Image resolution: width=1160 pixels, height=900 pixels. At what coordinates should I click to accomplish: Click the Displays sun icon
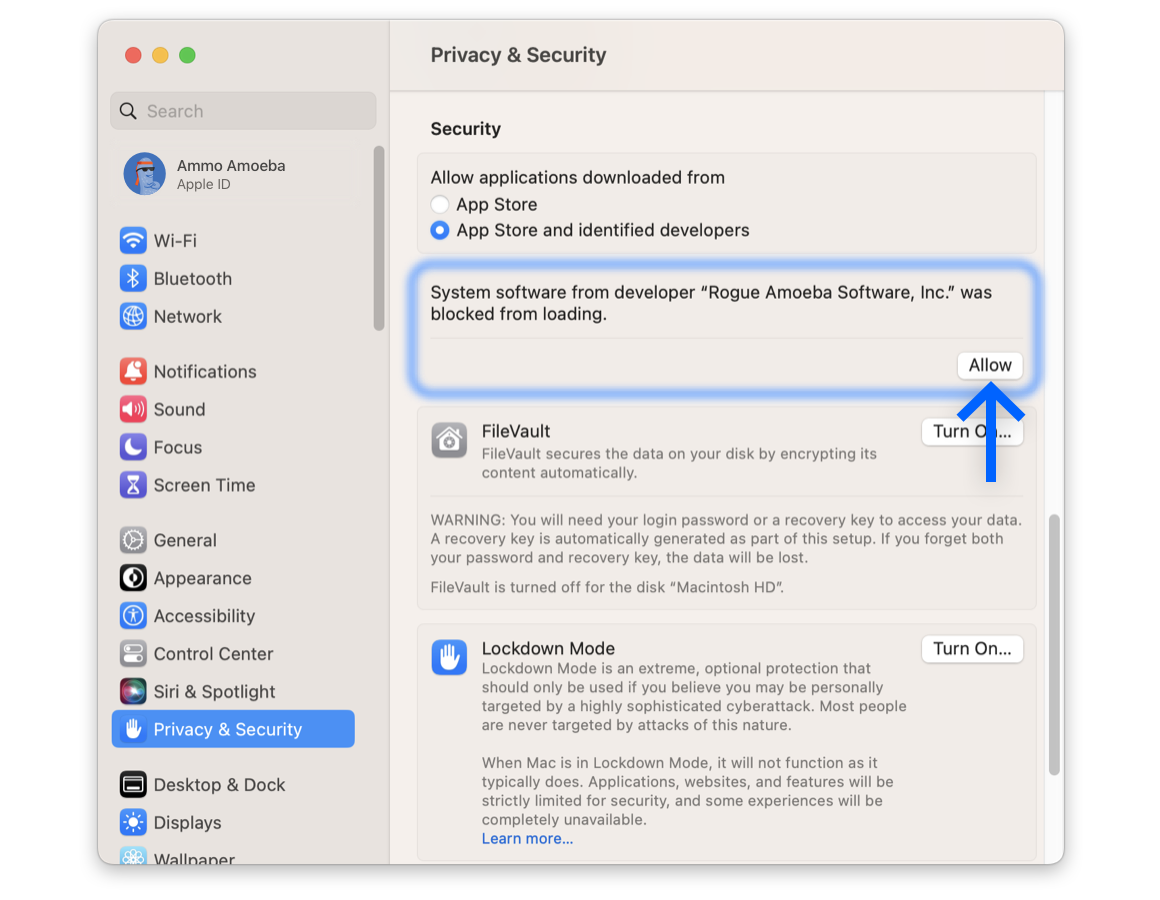(133, 822)
